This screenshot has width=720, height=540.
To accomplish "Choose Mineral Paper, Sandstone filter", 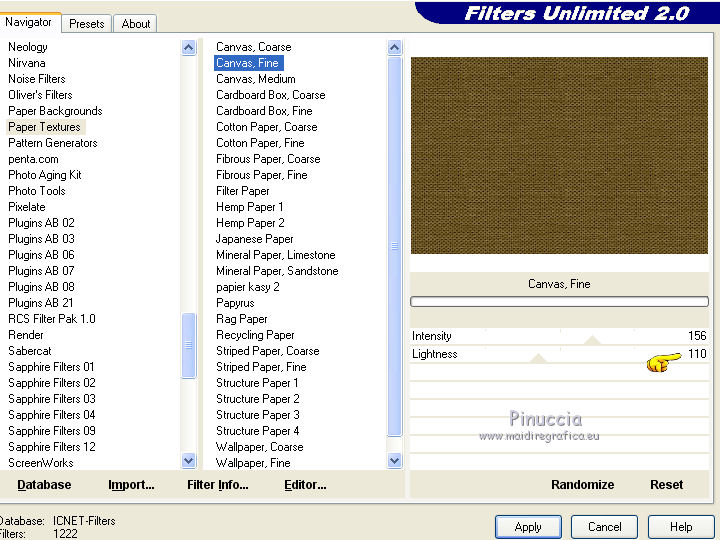I will [x=277, y=271].
